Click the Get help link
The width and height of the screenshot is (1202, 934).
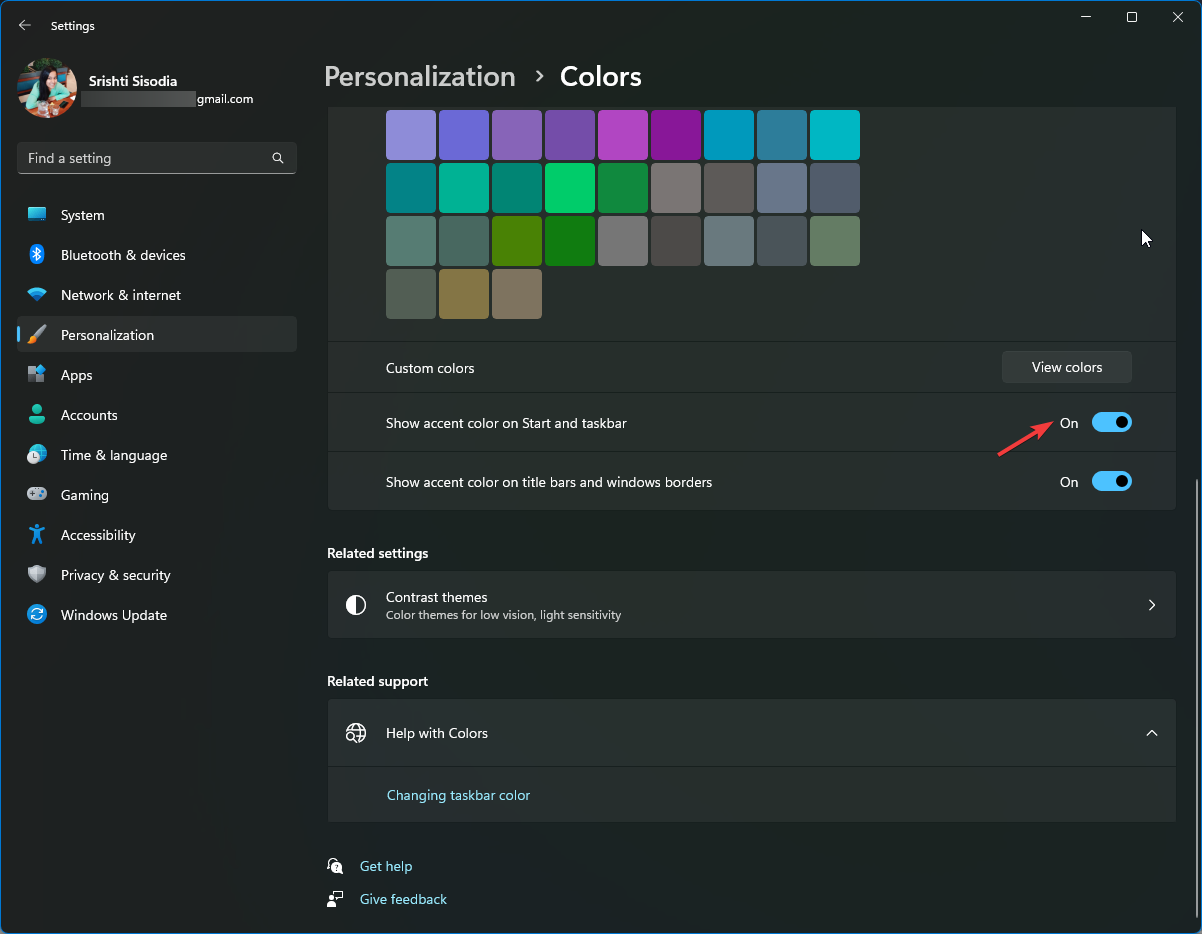[x=386, y=866]
